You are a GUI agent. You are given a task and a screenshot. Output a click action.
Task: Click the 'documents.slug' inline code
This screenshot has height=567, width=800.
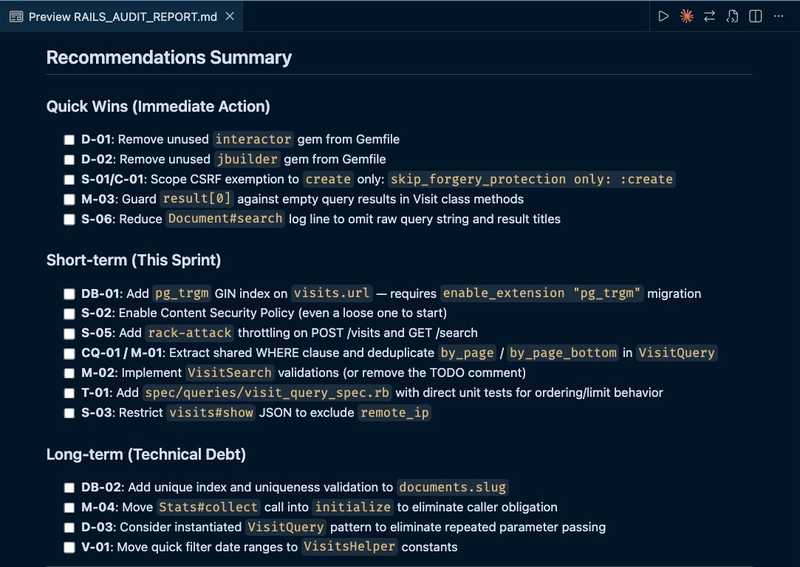453,486
